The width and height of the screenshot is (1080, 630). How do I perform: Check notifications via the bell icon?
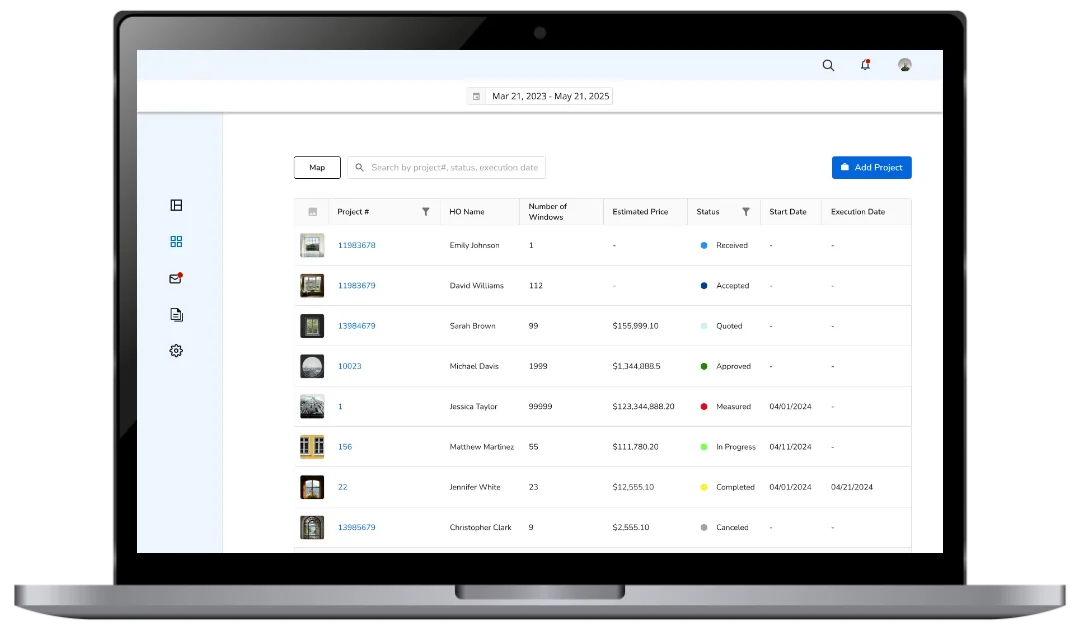tap(865, 65)
